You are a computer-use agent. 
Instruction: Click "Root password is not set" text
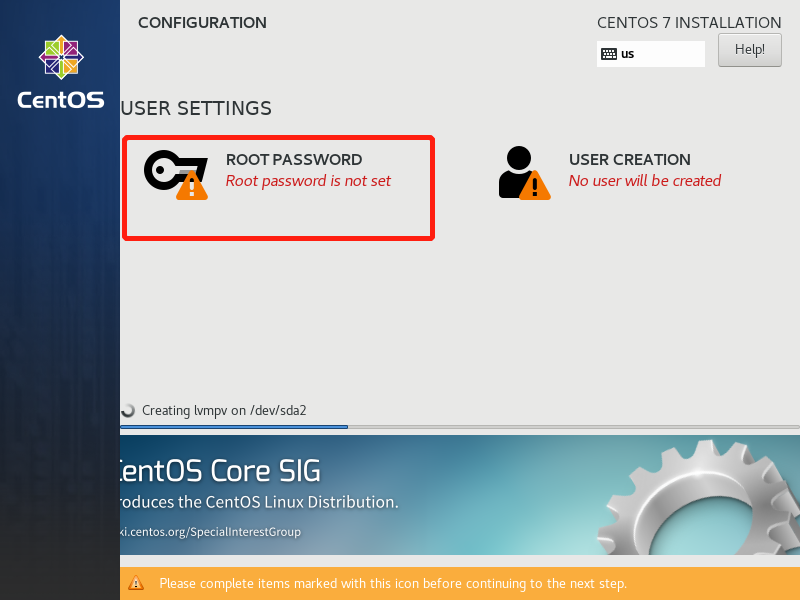pos(308,181)
